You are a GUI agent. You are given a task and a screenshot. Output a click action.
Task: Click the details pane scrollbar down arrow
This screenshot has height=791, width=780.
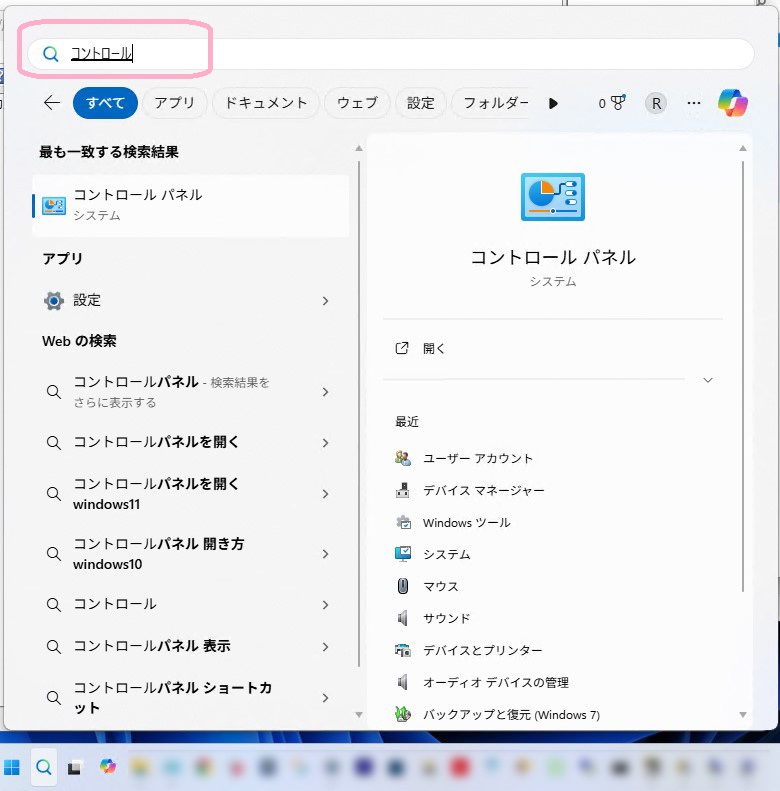pyautogui.click(x=743, y=714)
